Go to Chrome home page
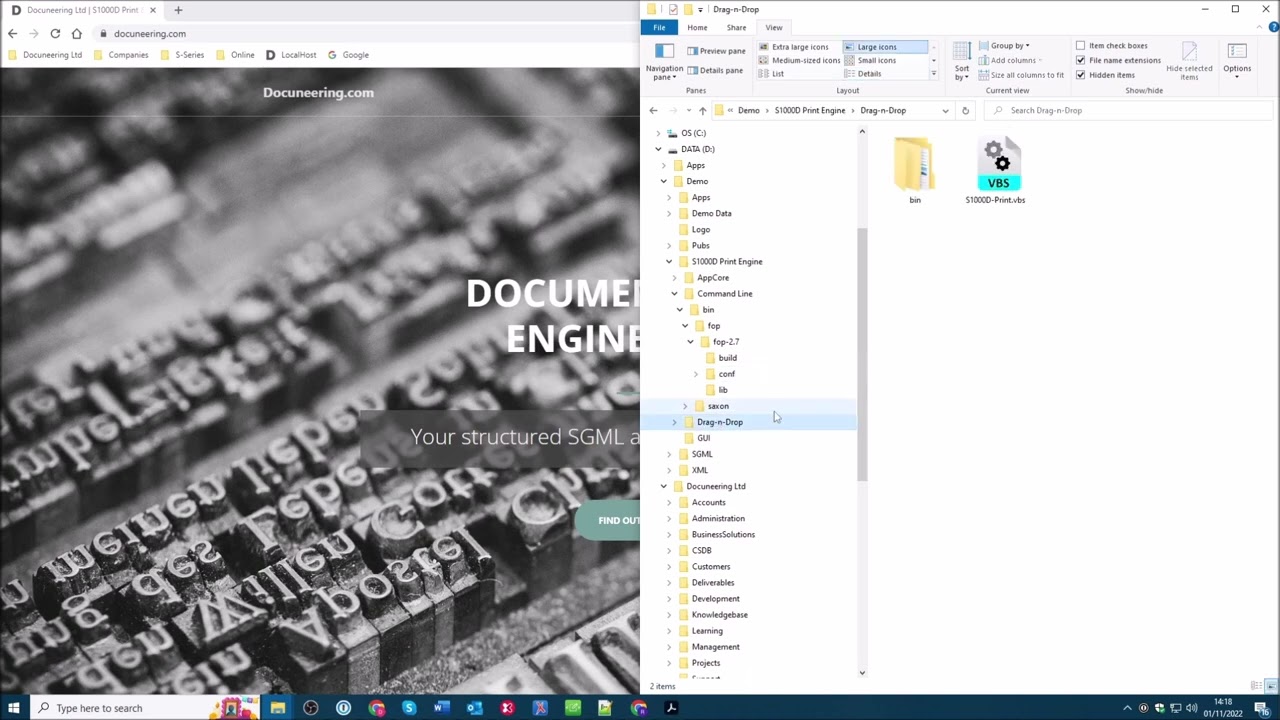Image resolution: width=1280 pixels, height=720 pixels. [x=76, y=33]
